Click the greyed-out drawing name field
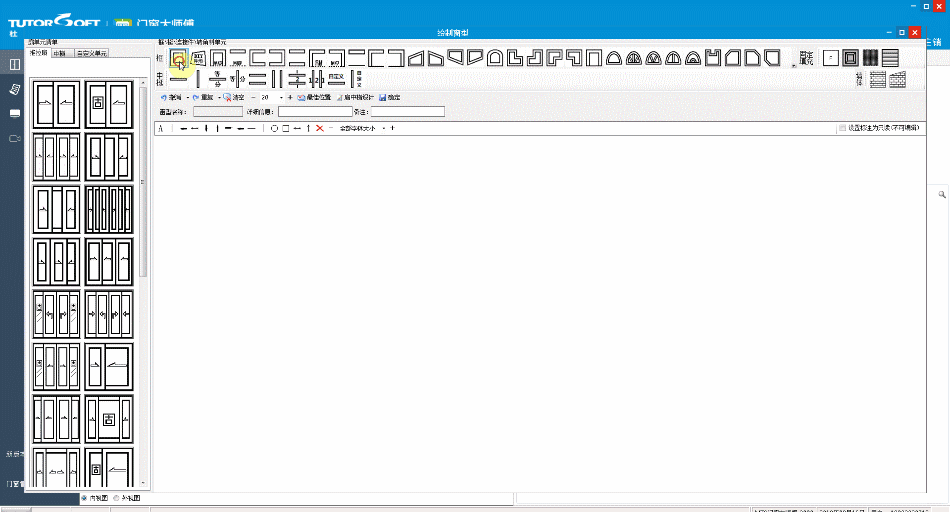 218,111
